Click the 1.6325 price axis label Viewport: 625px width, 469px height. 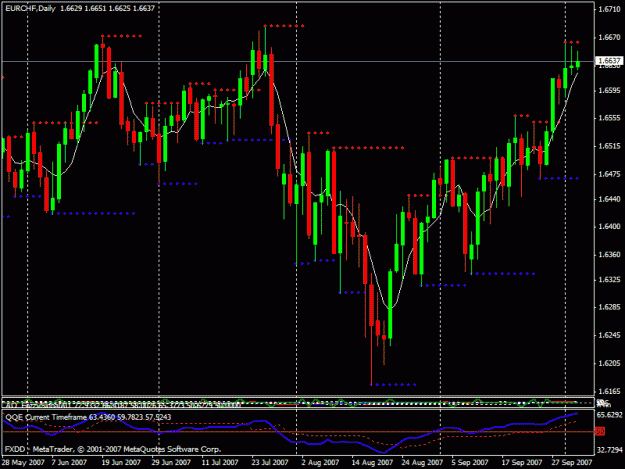(609, 279)
